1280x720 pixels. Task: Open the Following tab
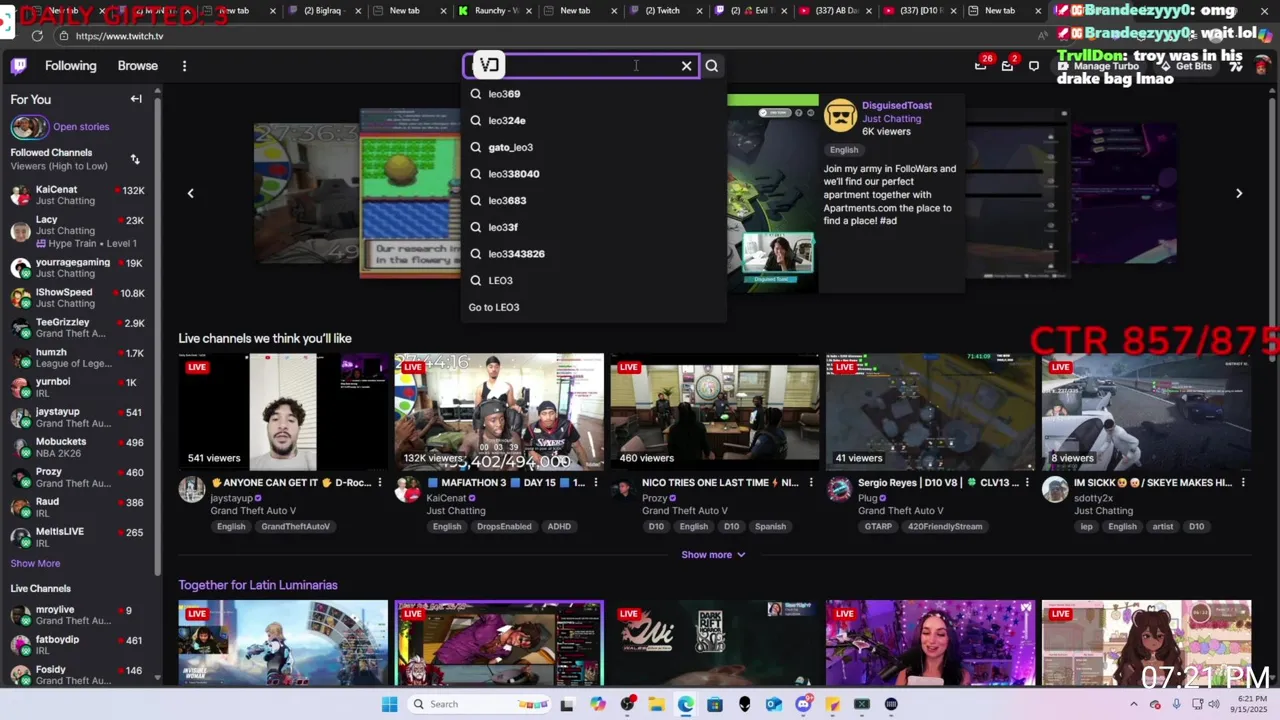[x=71, y=66]
